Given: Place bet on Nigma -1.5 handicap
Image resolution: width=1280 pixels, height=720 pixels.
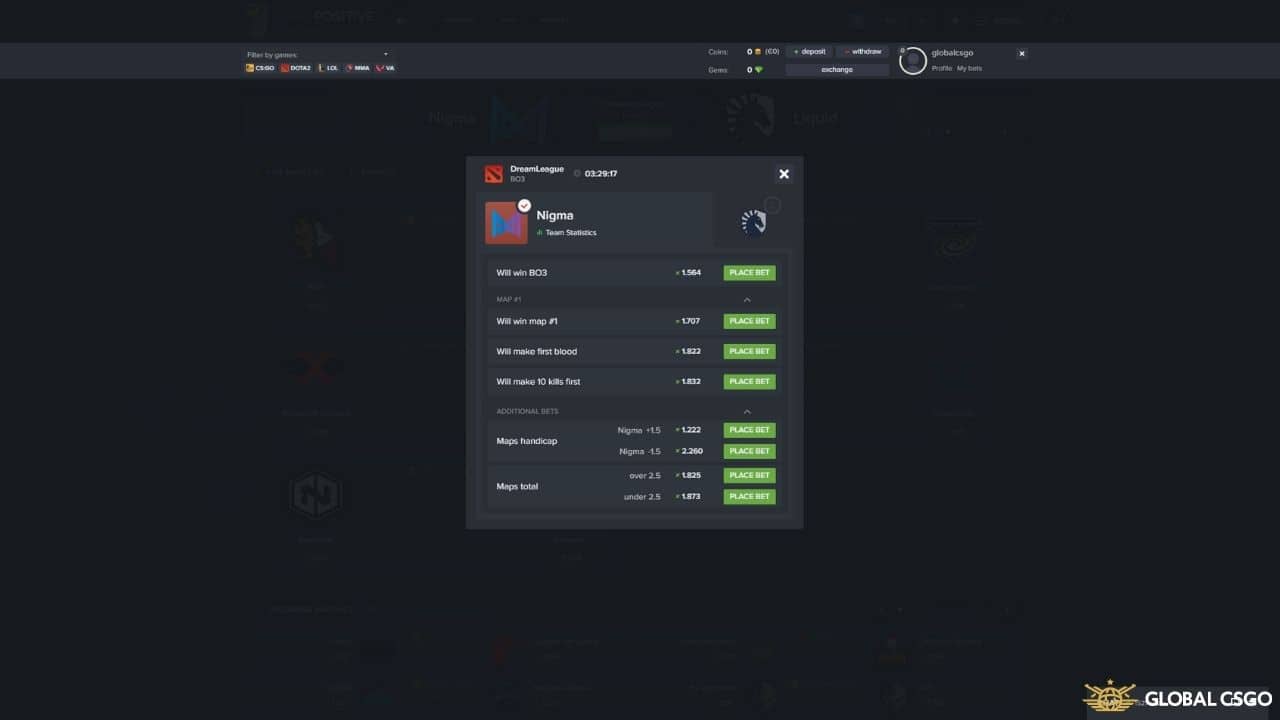Looking at the screenshot, I should 749,451.
